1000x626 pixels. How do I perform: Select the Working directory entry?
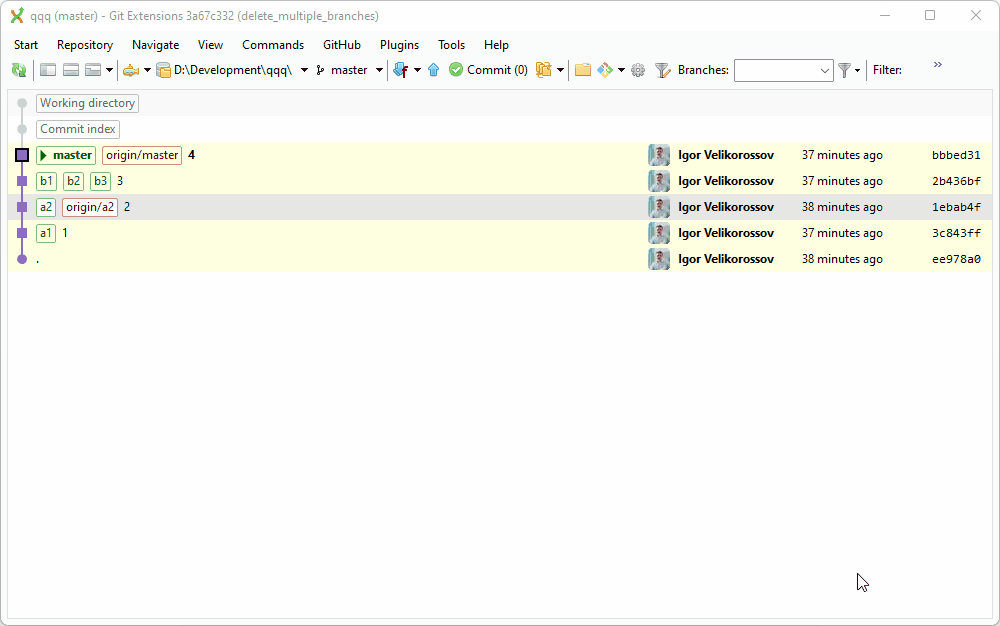tap(87, 103)
